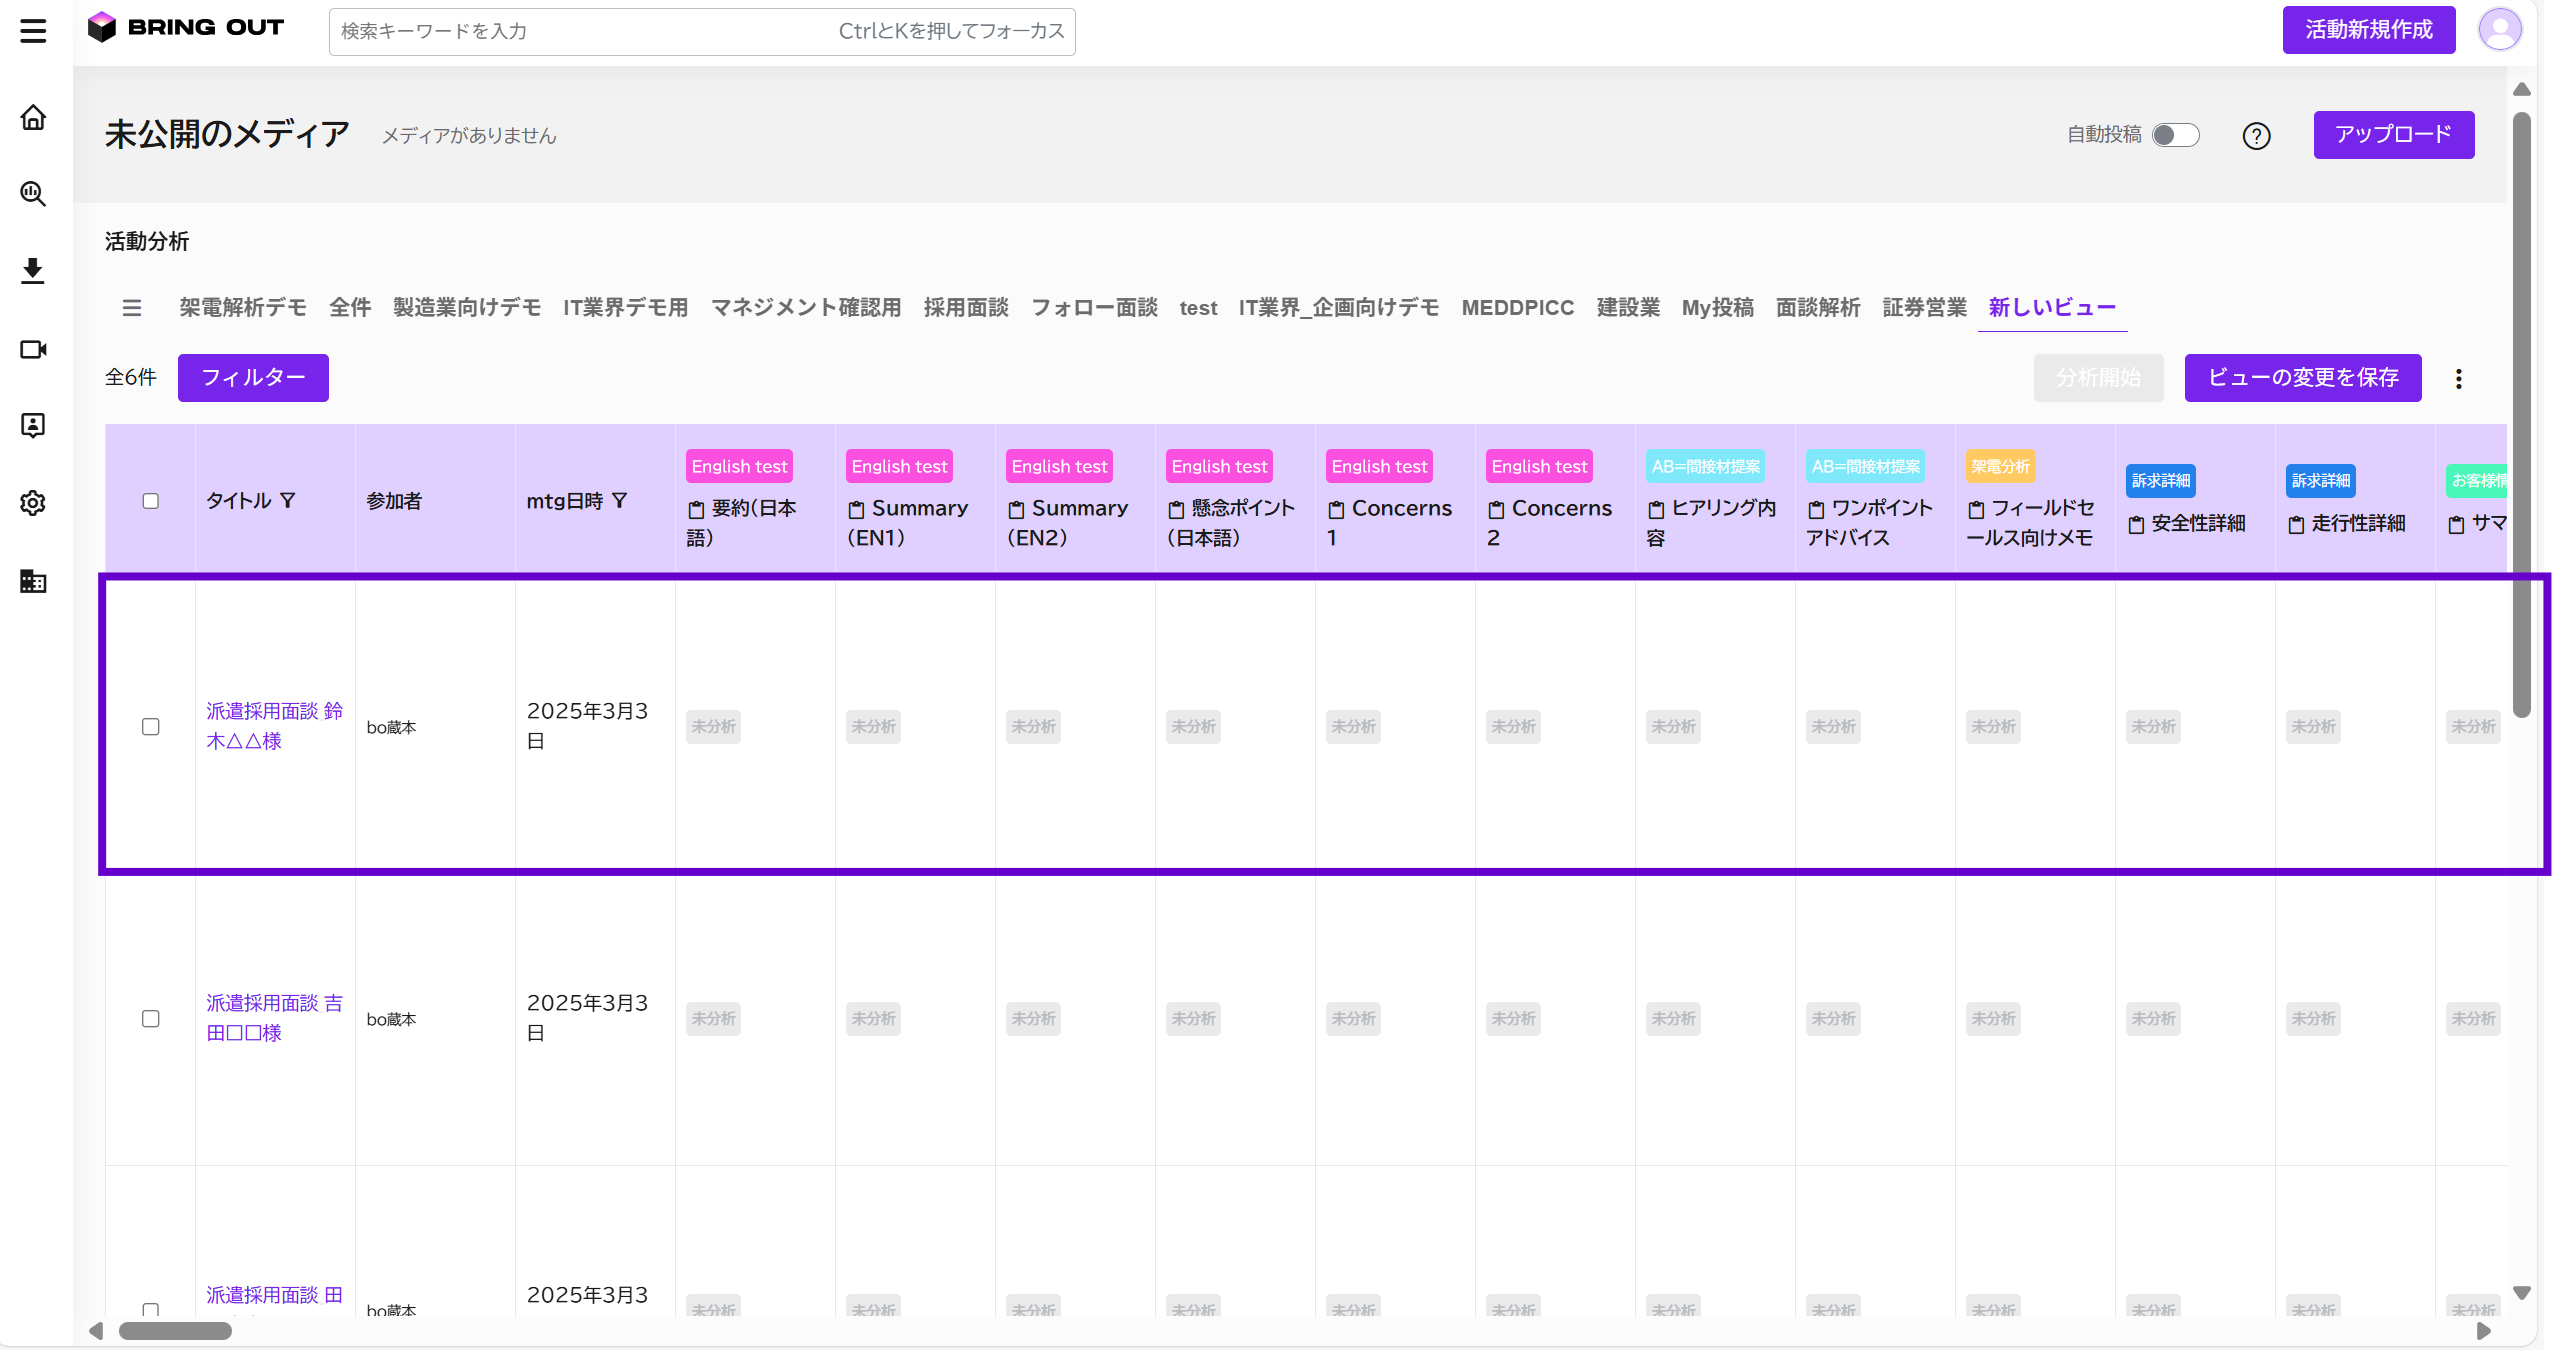Open the video camera sidebar icon
The width and height of the screenshot is (2552, 1350).
33,349
